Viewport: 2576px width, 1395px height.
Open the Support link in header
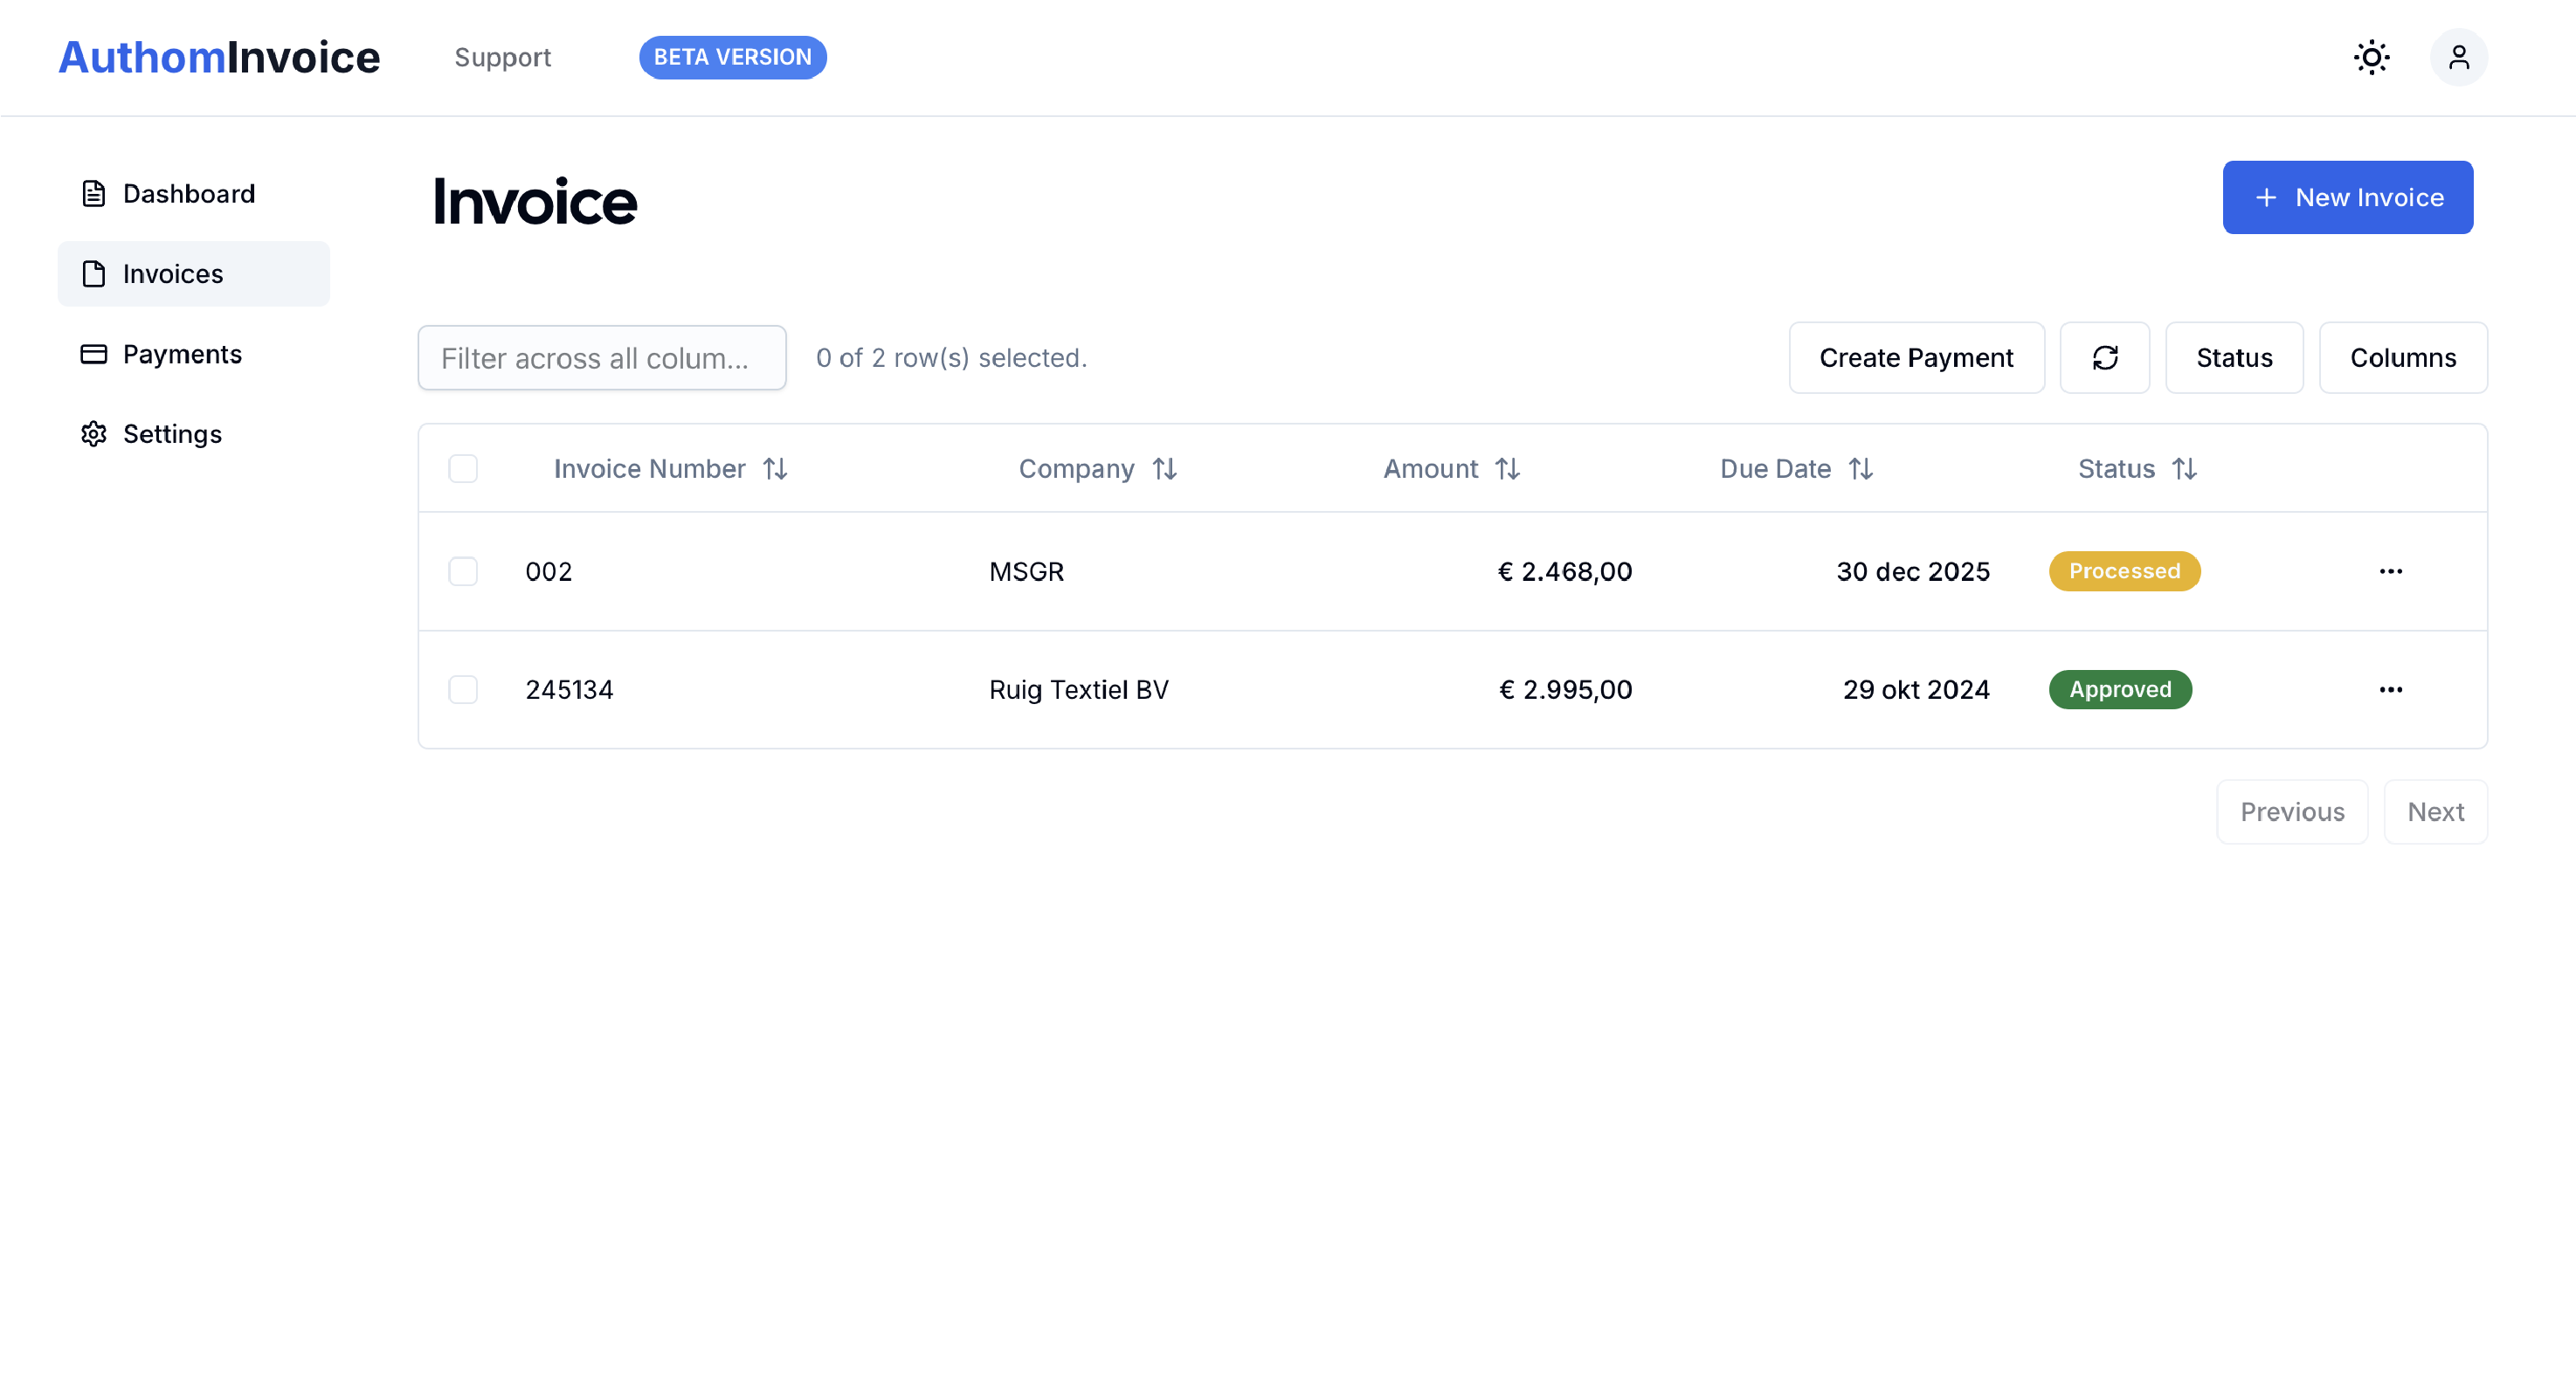click(502, 57)
